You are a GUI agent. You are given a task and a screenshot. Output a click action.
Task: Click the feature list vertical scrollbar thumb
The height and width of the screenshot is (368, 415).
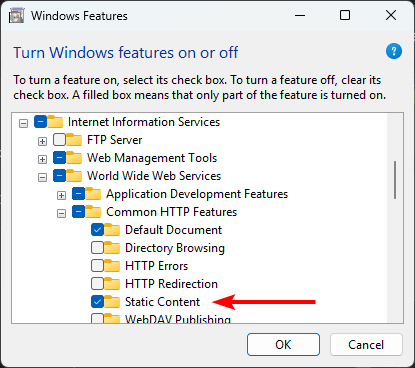395,180
